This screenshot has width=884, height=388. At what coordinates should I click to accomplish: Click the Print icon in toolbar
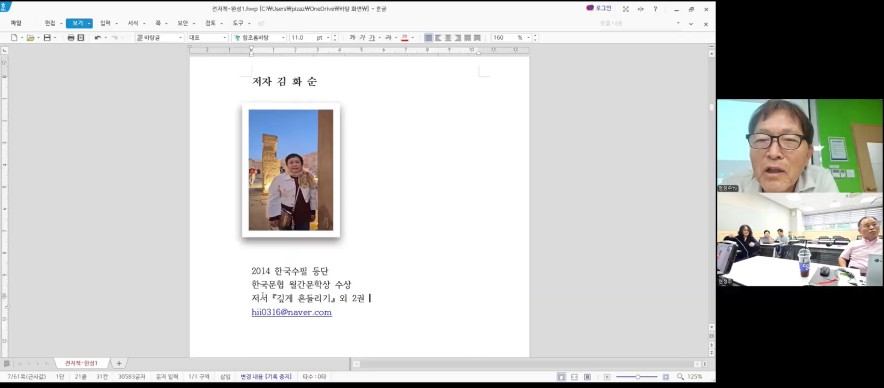pos(71,38)
